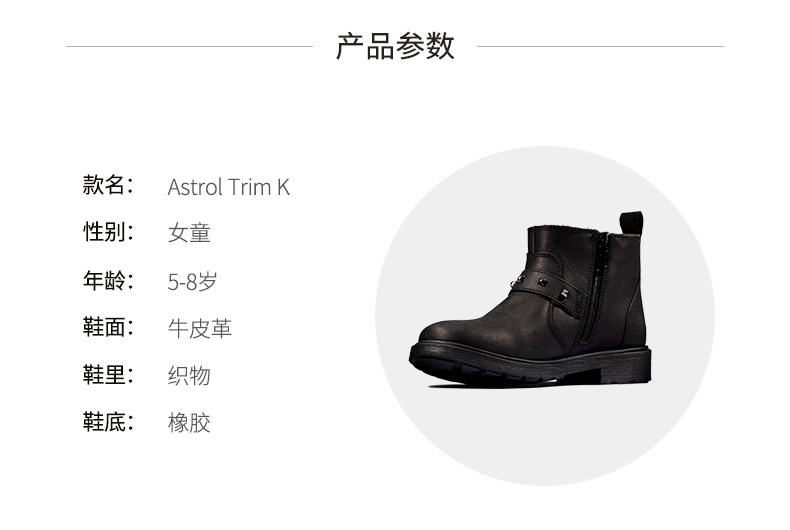Select the 5-8岁 age value

(x=192, y=281)
